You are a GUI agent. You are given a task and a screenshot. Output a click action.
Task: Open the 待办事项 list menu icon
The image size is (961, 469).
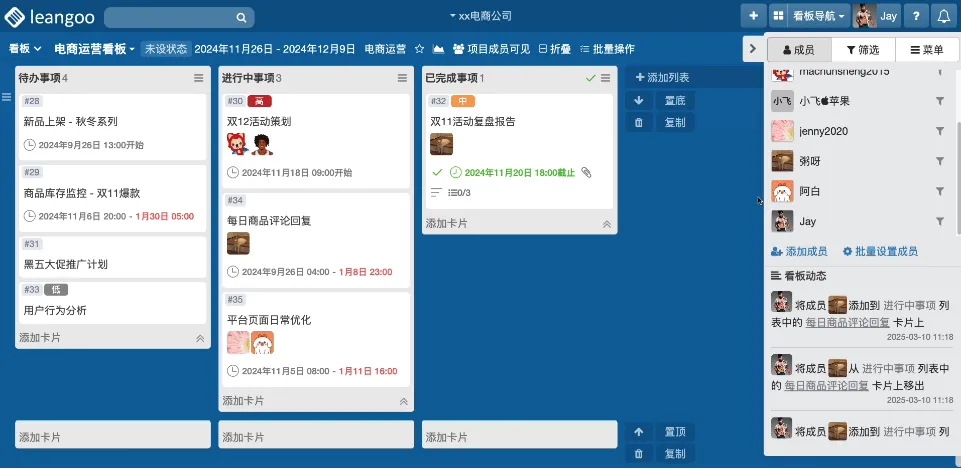[199, 78]
